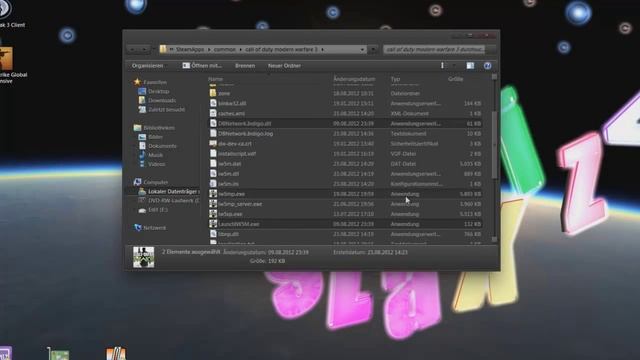Screen dimensions: 640x360
Task: Select iw5mp.exe application icon
Action: click(213, 194)
